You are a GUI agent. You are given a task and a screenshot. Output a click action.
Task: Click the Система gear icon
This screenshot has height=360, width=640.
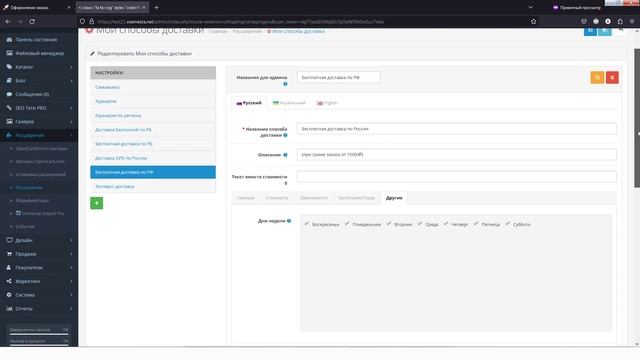(x=9, y=295)
